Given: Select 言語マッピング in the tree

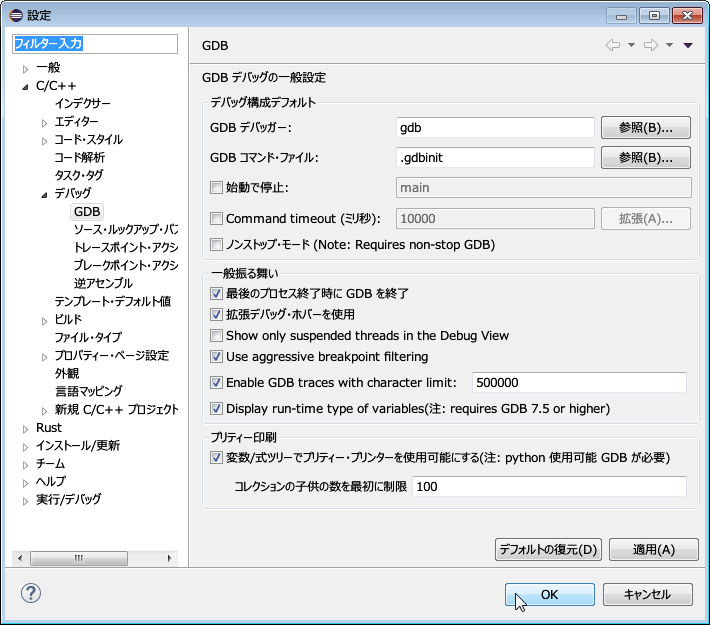Looking at the screenshot, I should (89, 391).
